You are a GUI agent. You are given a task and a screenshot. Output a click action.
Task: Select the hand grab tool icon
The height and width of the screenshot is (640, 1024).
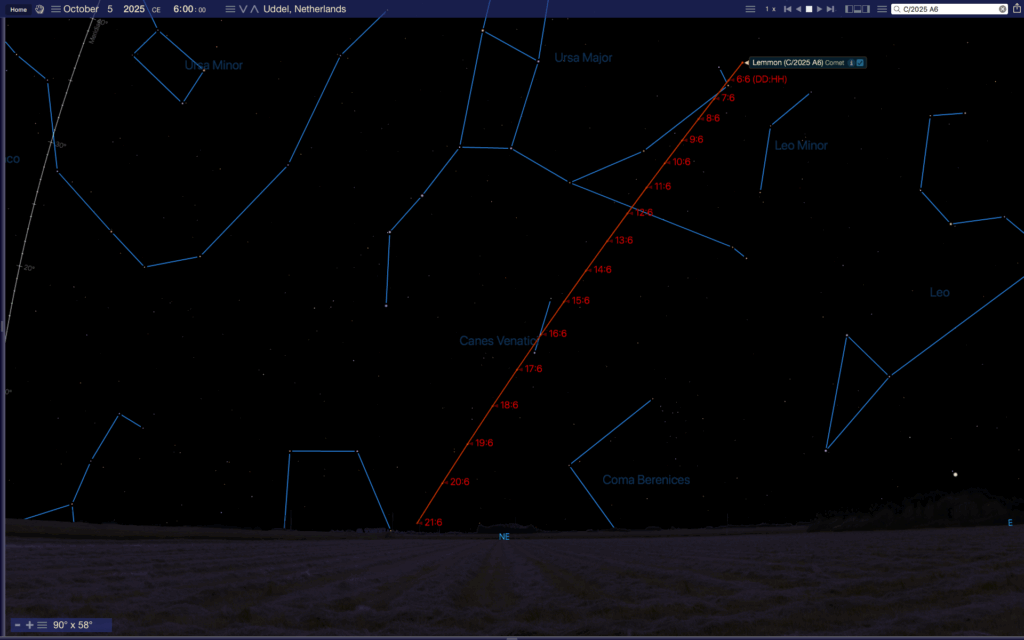pyautogui.click(x=39, y=9)
